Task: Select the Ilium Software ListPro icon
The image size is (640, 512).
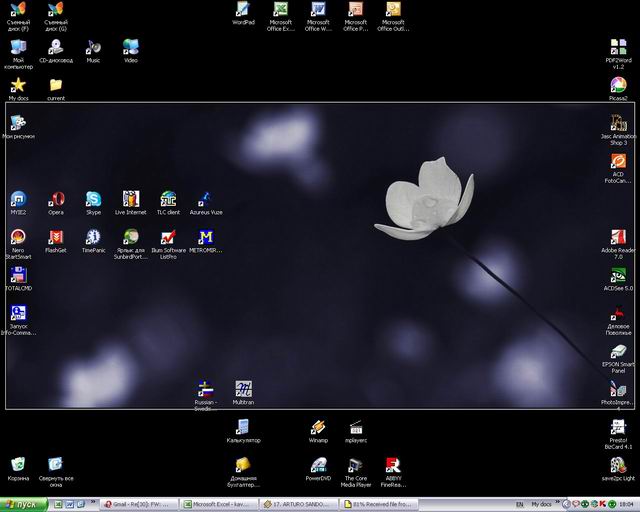Action: click(168, 244)
